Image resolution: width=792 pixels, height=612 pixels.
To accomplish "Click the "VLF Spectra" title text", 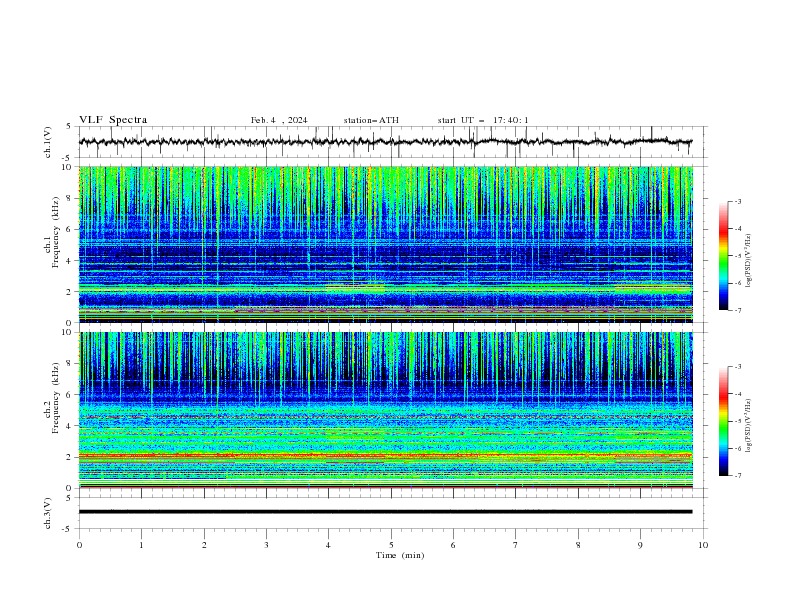I will point(113,120).
